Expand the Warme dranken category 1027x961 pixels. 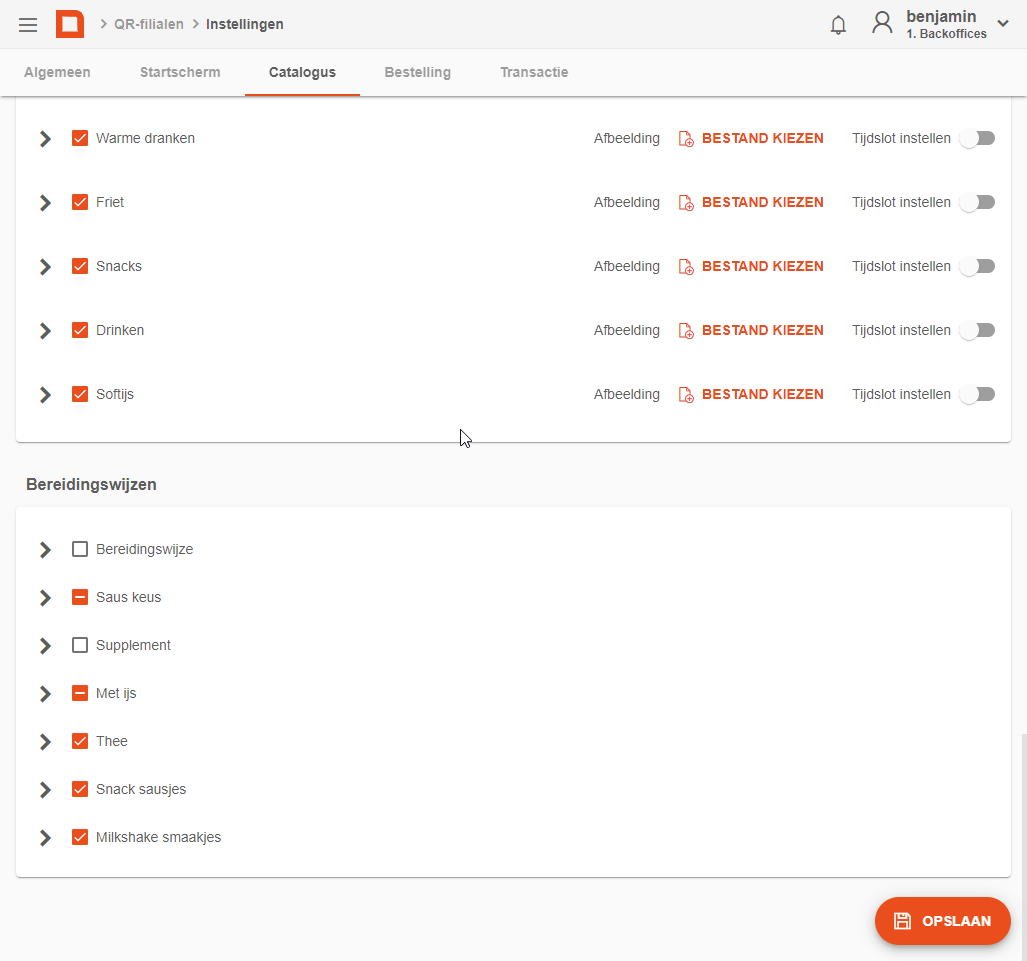tap(45, 139)
